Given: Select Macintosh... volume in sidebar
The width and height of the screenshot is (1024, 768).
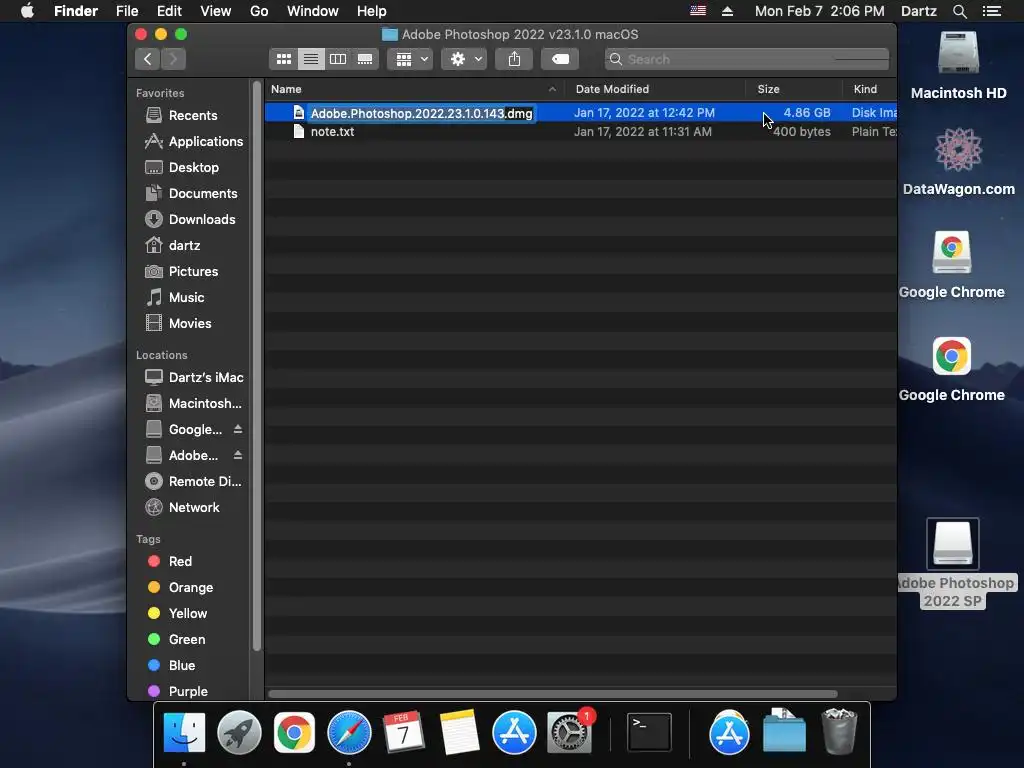Looking at the screenshot, I should (193, 404).
